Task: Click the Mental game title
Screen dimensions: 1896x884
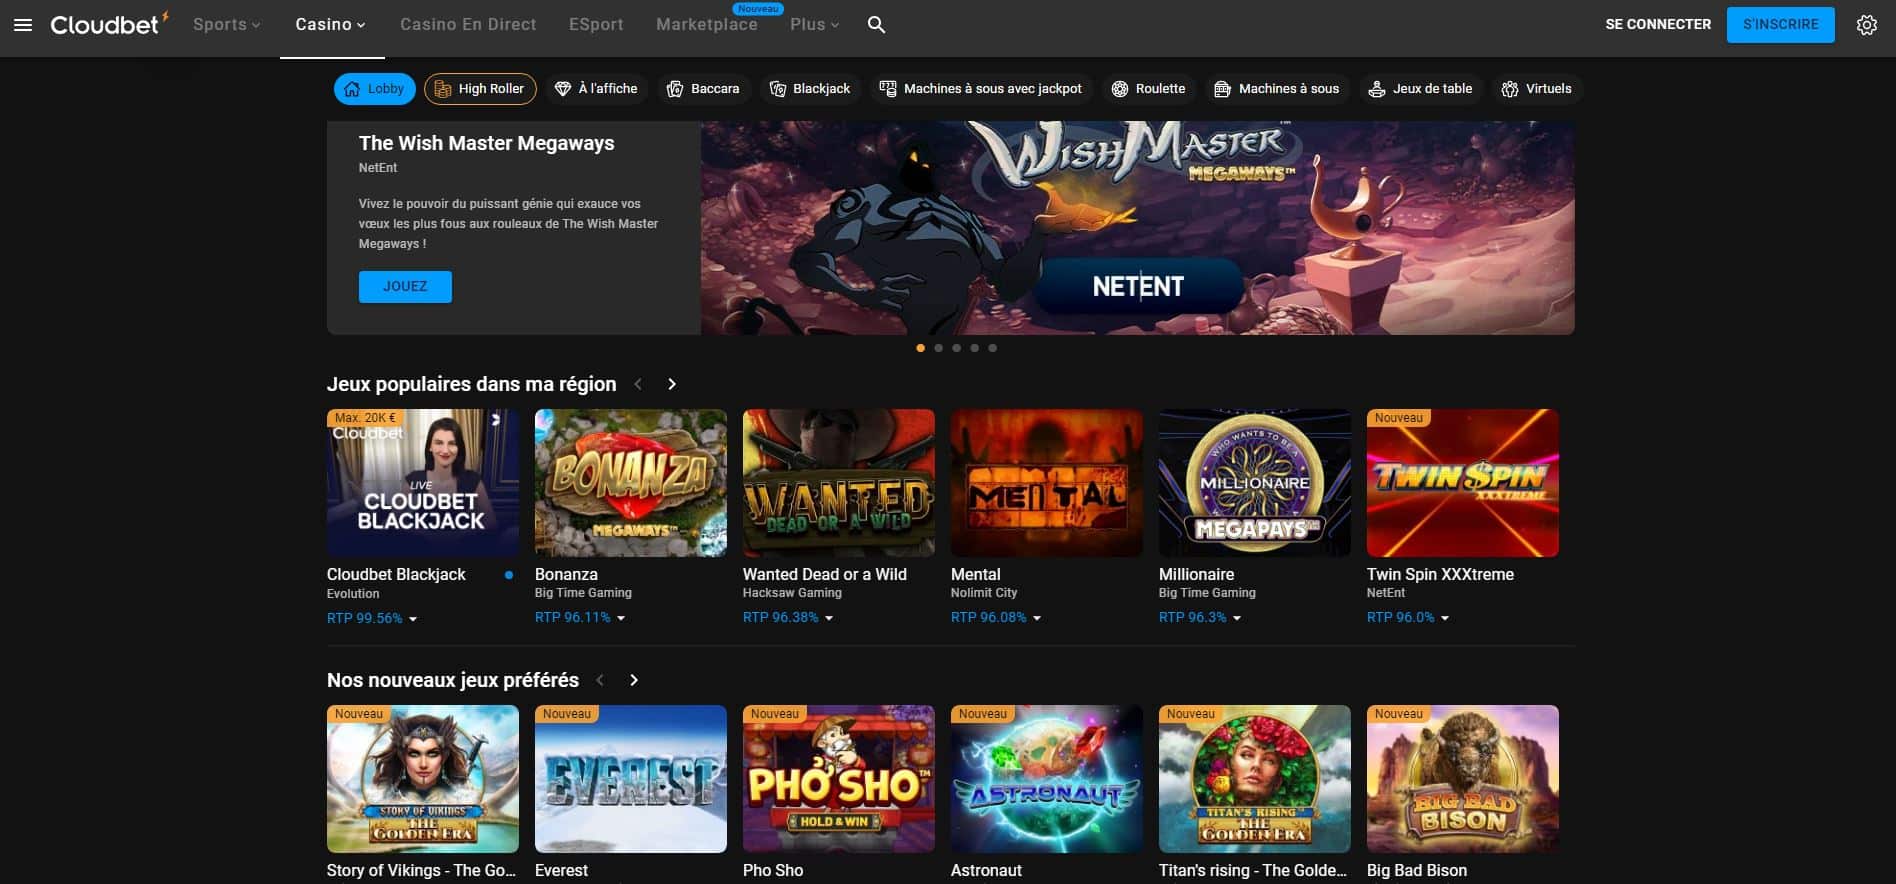Action: [975, 575]
